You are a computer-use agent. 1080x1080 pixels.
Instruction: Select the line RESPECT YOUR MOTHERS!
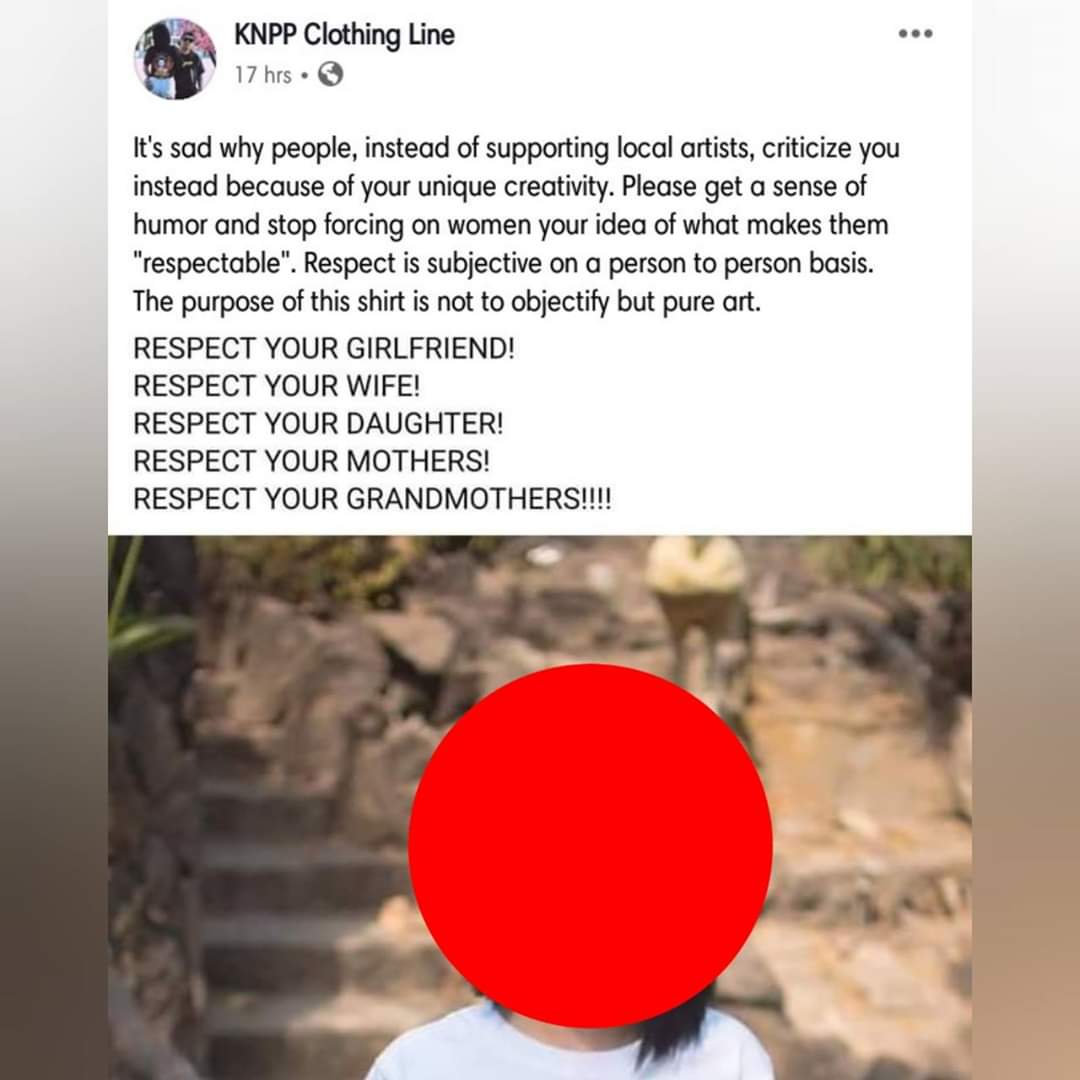pos(311,461)
